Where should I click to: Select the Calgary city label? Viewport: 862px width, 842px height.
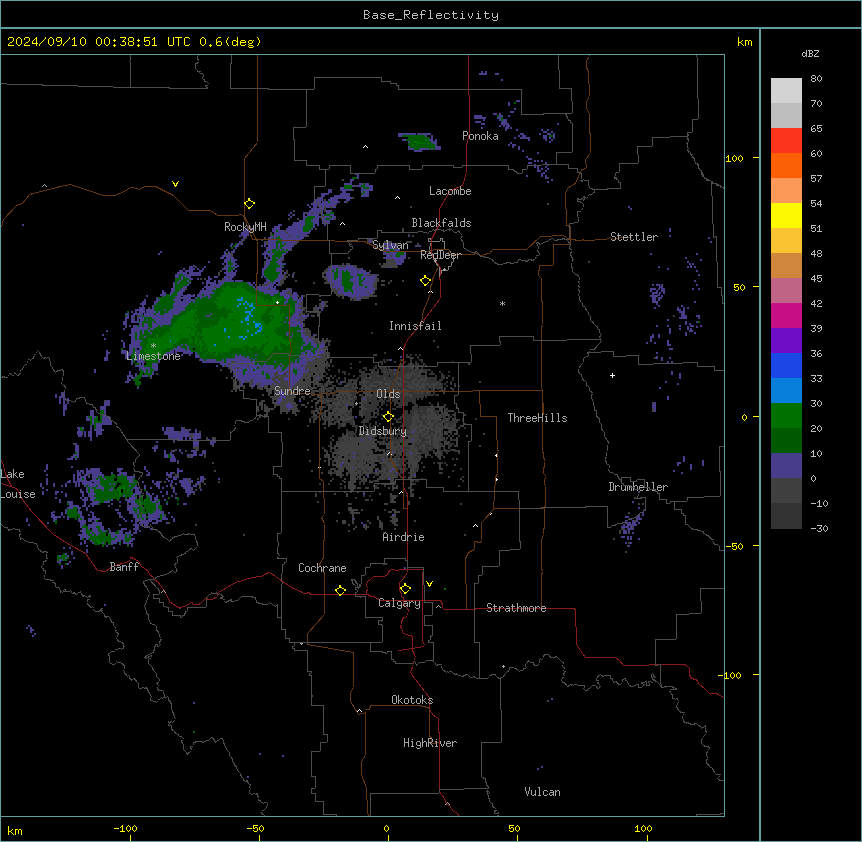click(400, 603)
